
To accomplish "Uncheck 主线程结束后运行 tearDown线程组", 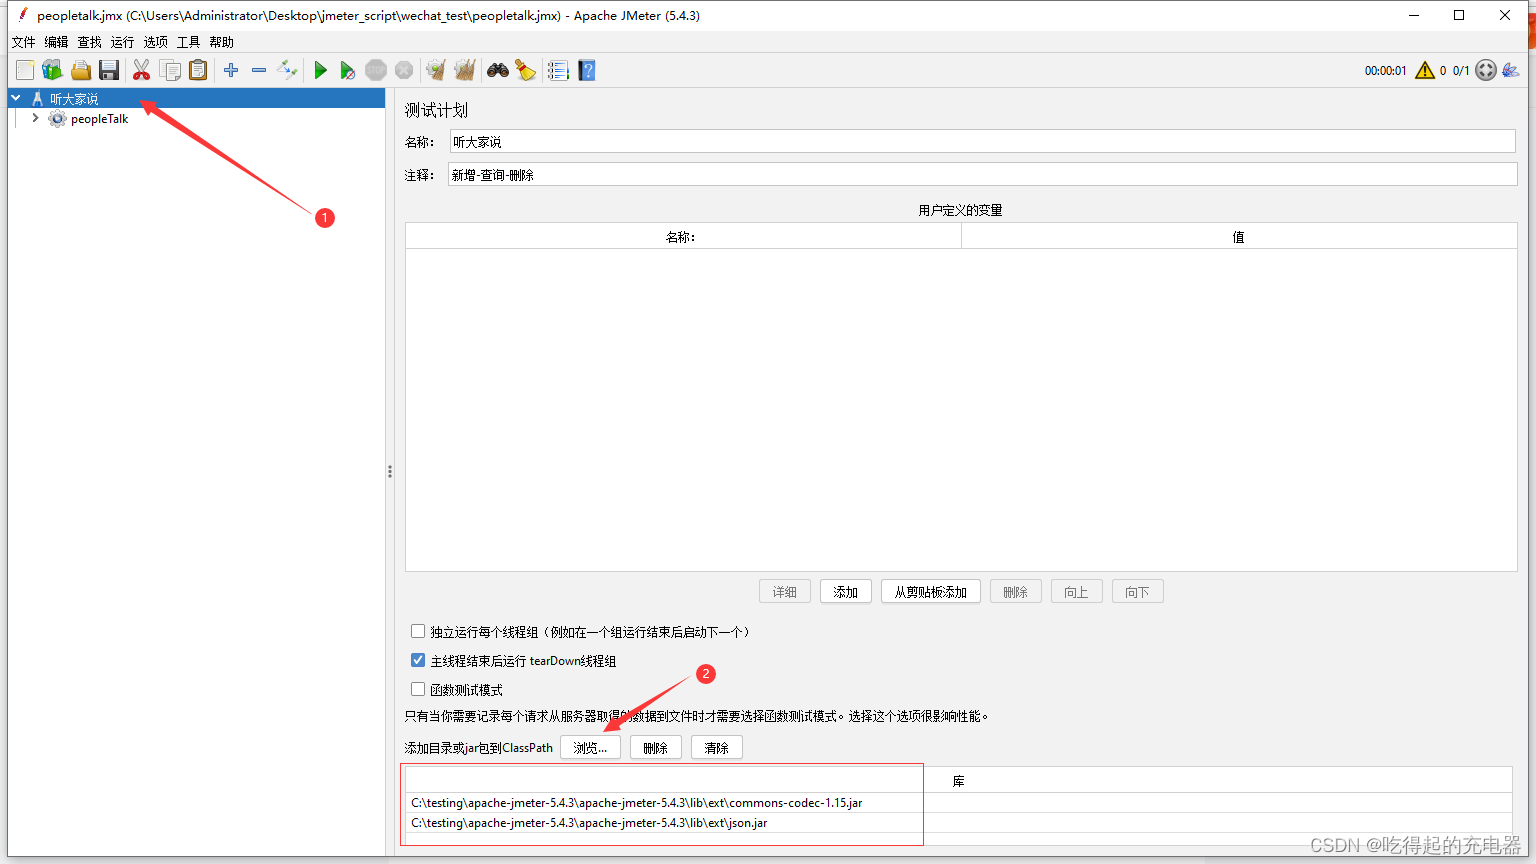I will (418, 660).
